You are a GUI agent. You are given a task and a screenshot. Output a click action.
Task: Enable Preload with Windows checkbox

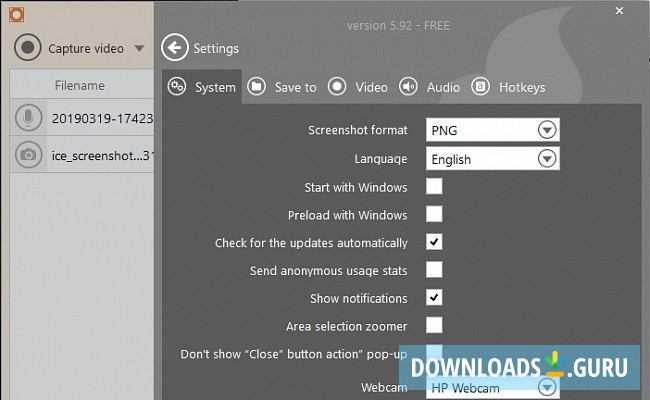click(x=434, y=214)
